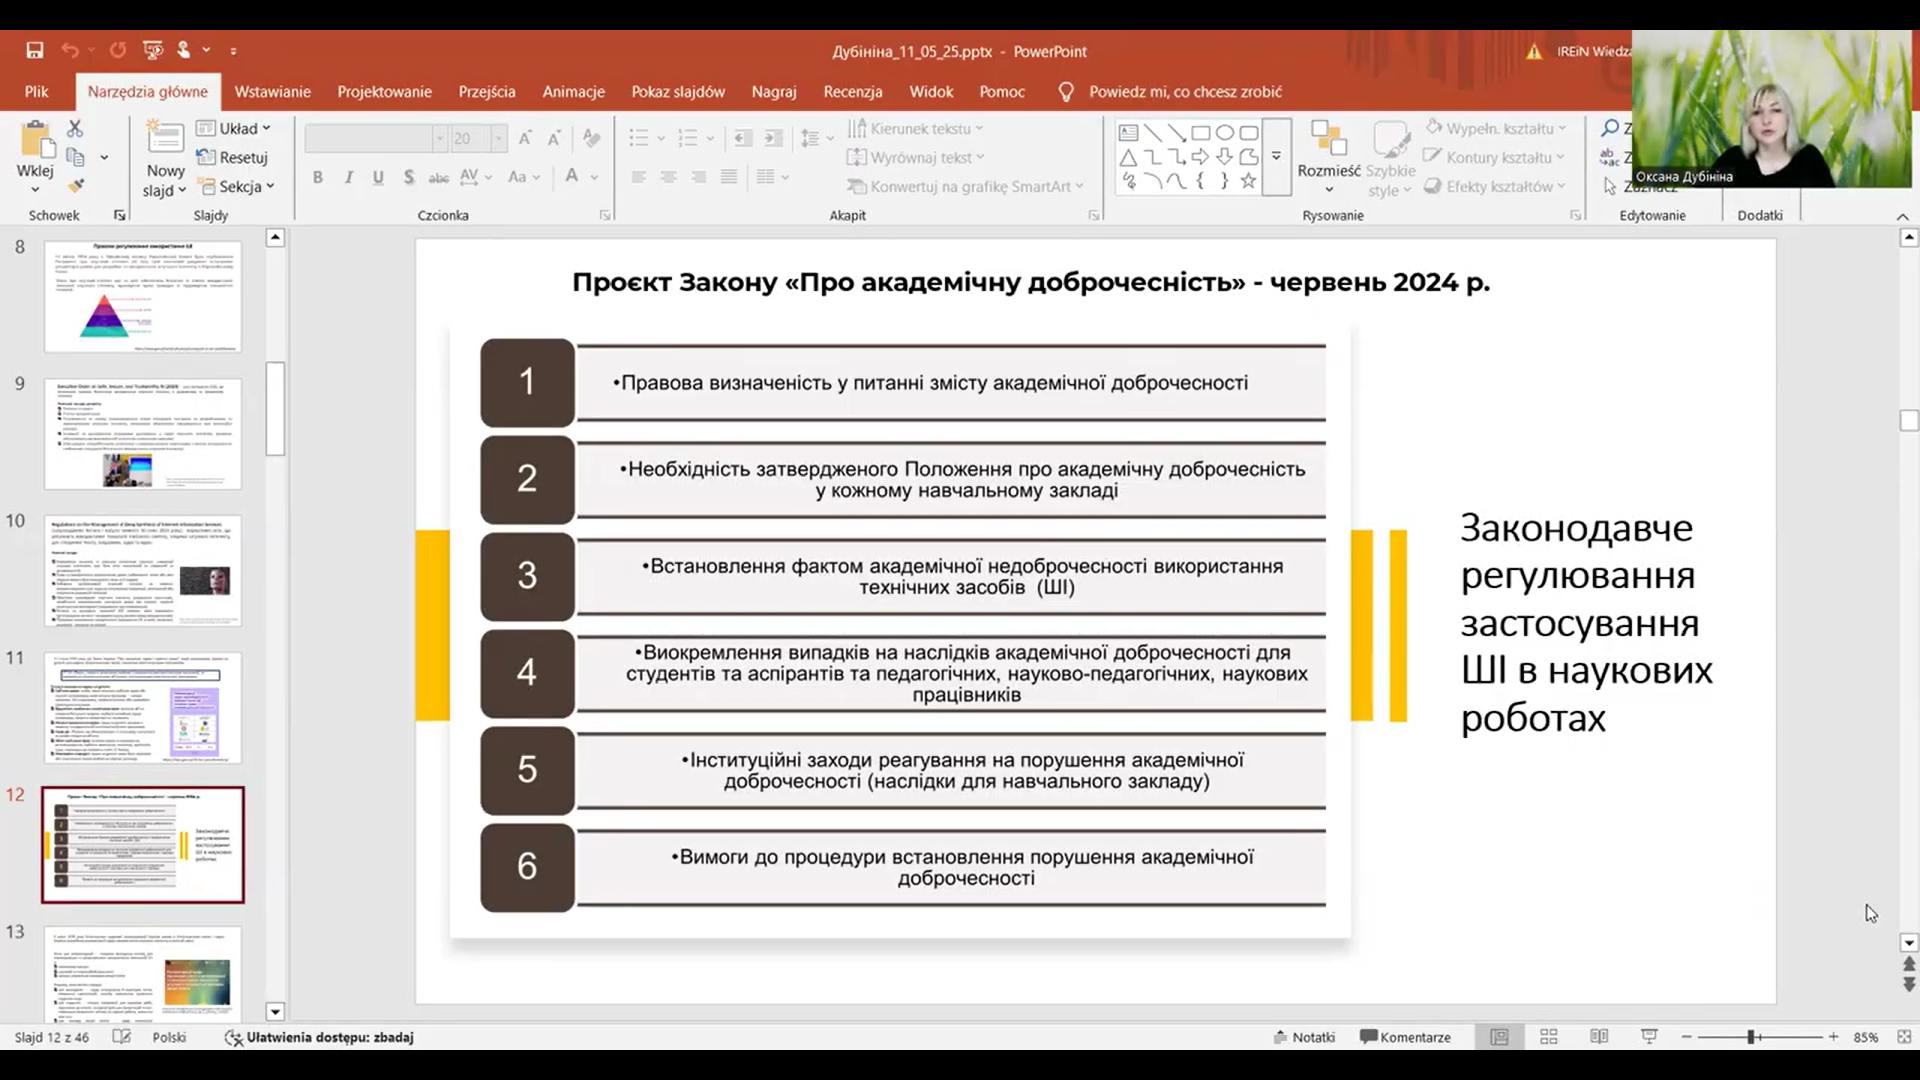1920x1080 pixels.
Task: Click the Resetuj button
Action: pyautogui.click(x=233, y=157)
